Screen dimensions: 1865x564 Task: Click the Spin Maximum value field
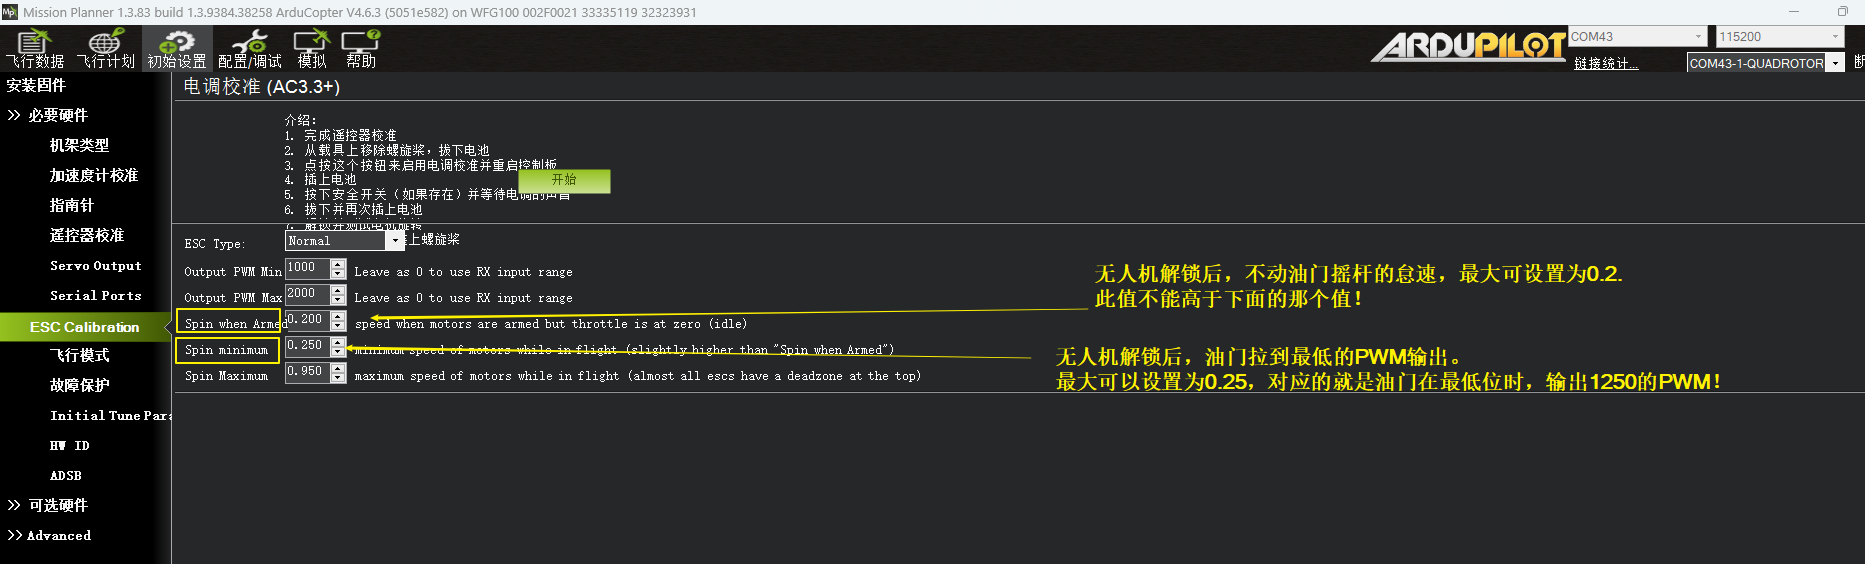click(x=307, y=372)
